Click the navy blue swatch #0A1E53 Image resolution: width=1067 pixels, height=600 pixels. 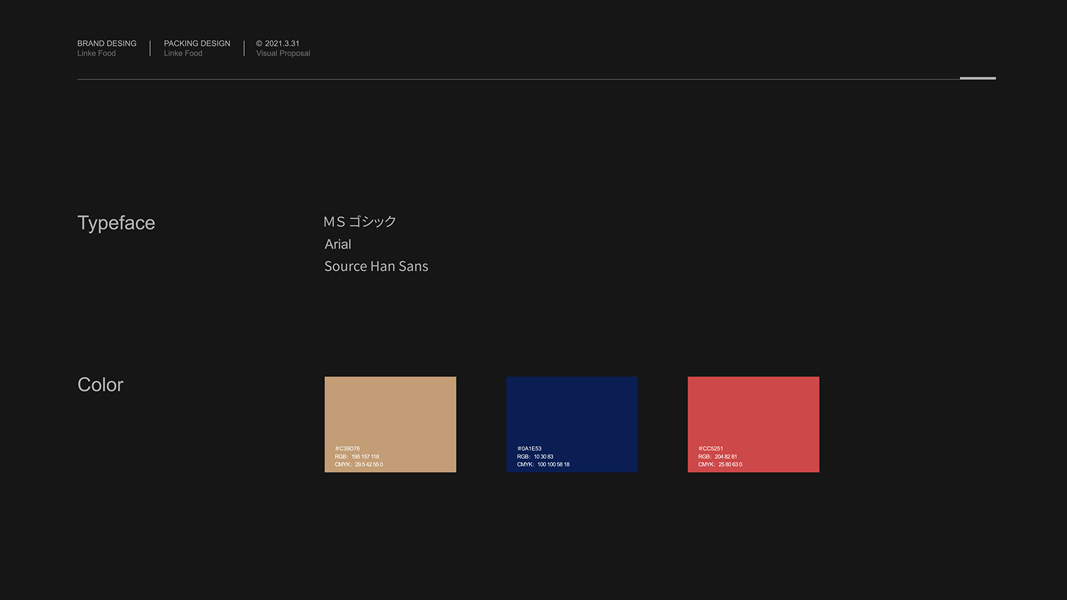click(x=572, y=424)
